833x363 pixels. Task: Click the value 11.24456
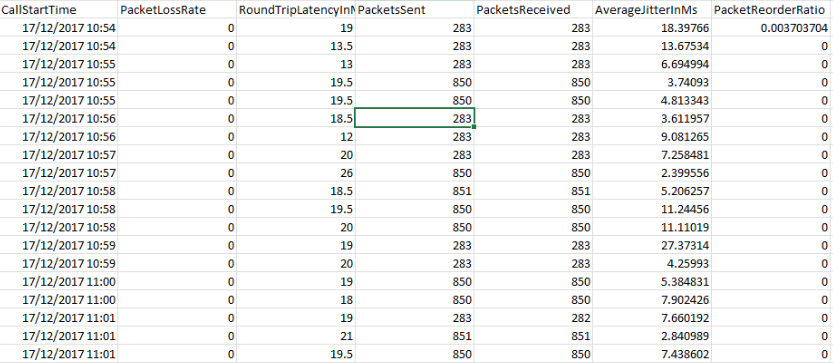click(x=652, y=209)
